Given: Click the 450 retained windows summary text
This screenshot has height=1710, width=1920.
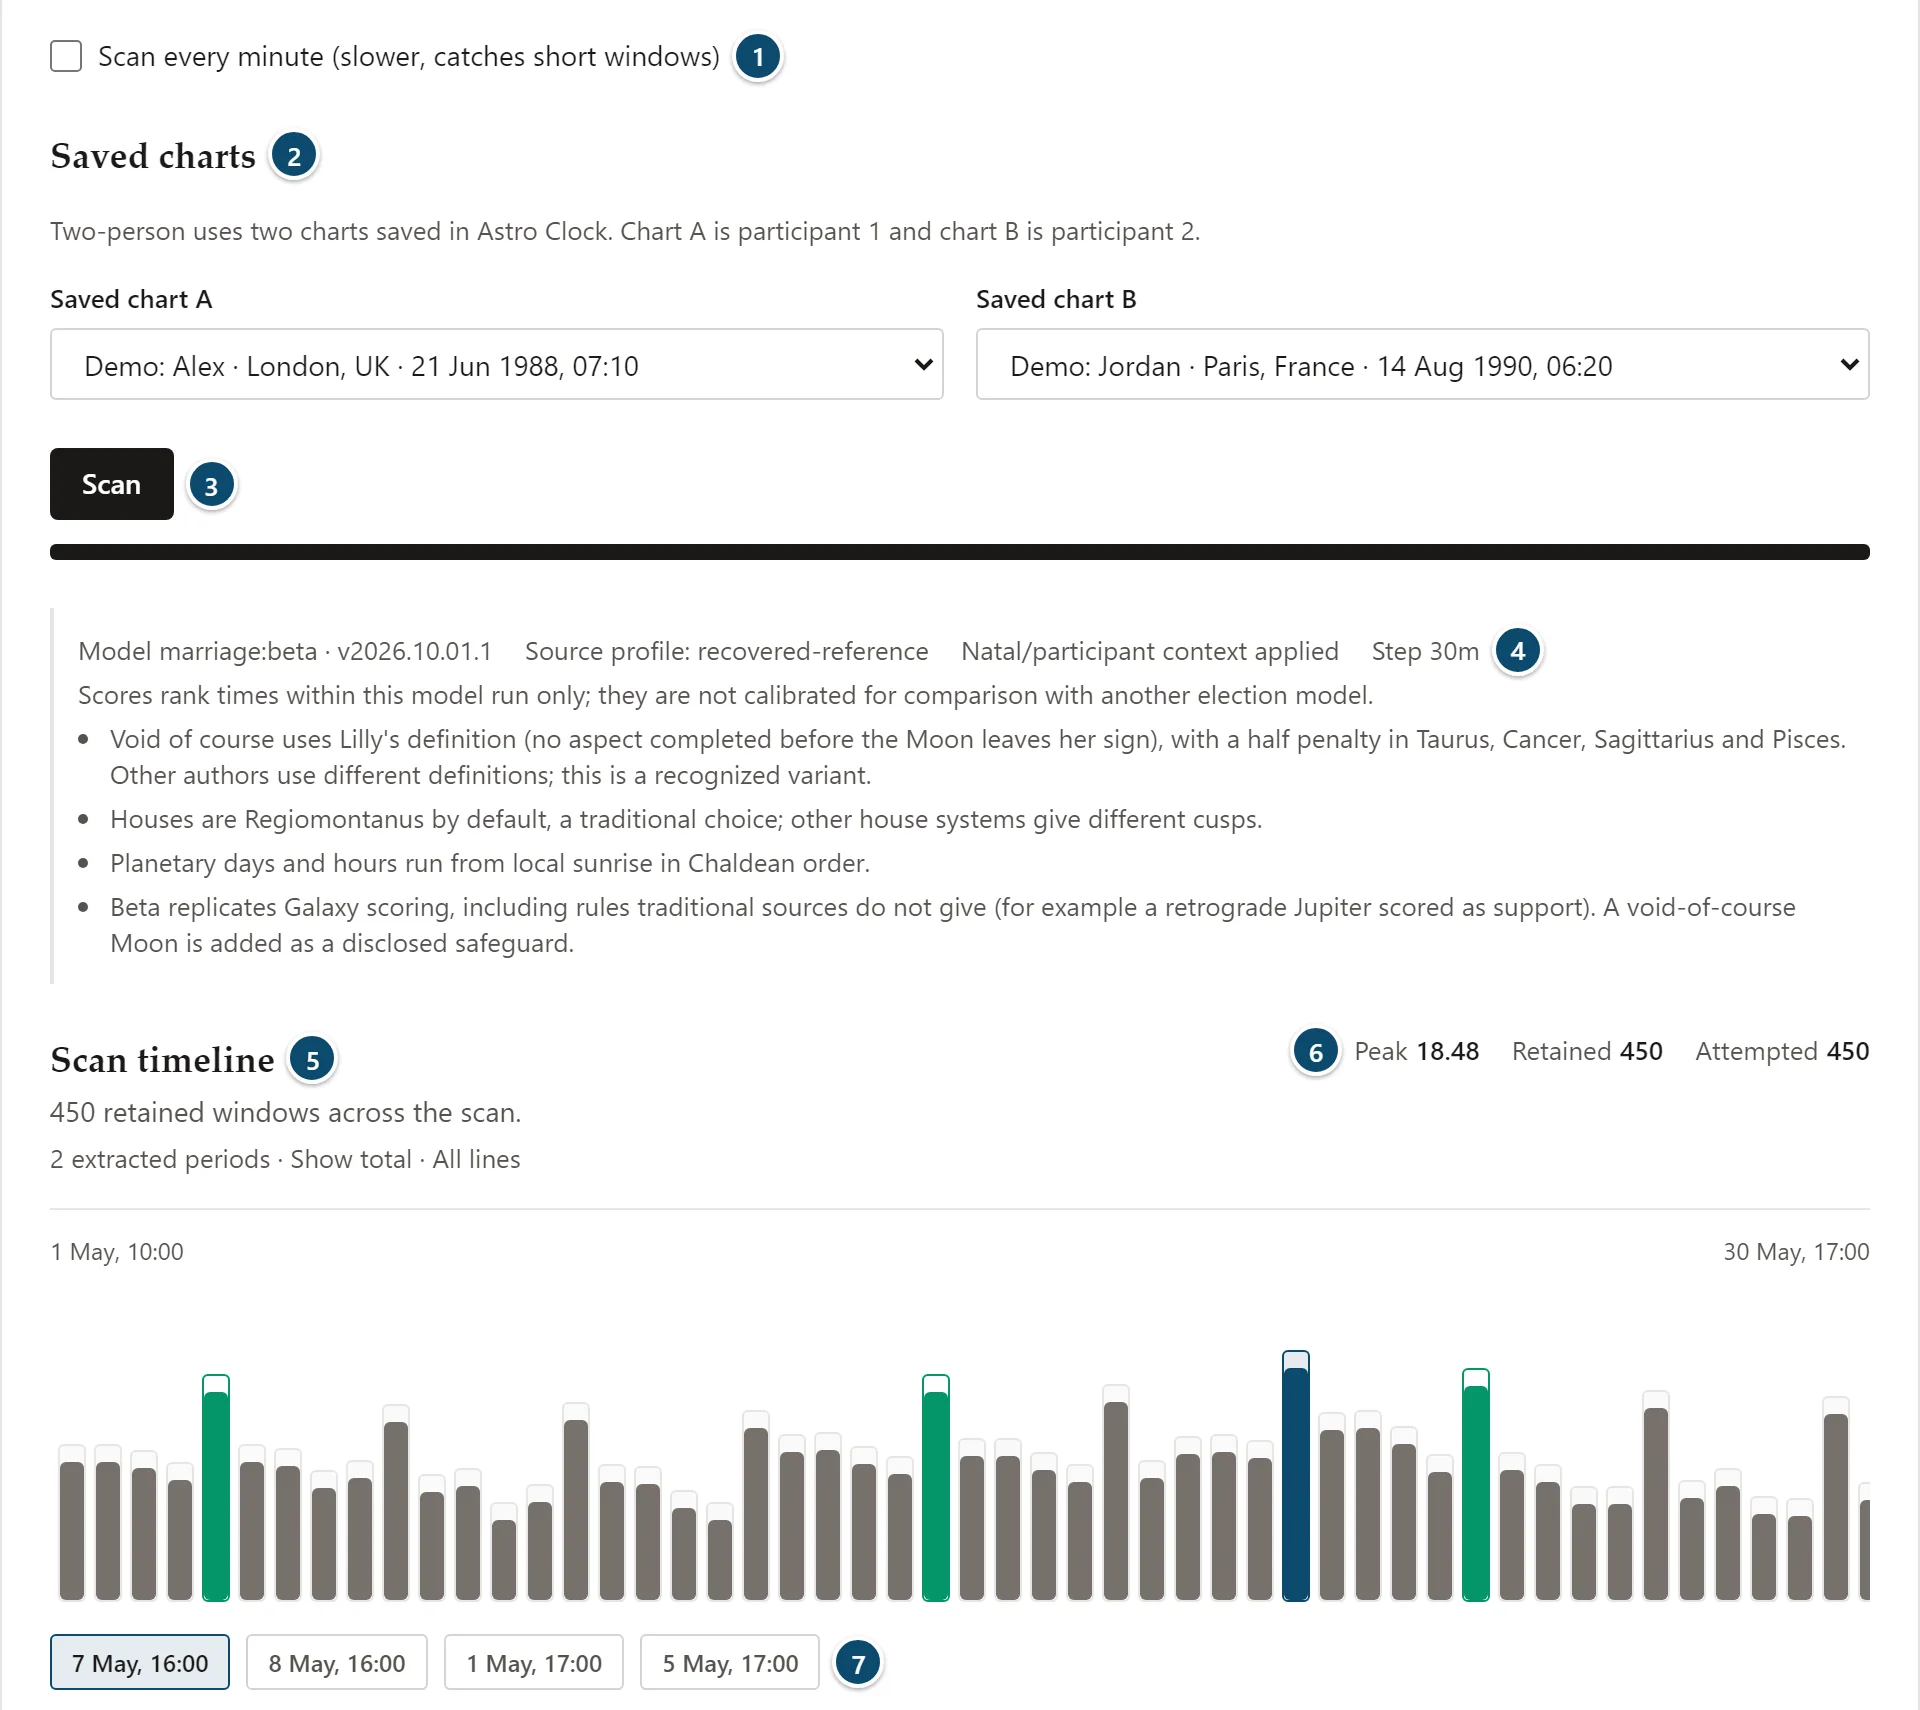Looking at the screenshot, I should [x=285, y=1112].
